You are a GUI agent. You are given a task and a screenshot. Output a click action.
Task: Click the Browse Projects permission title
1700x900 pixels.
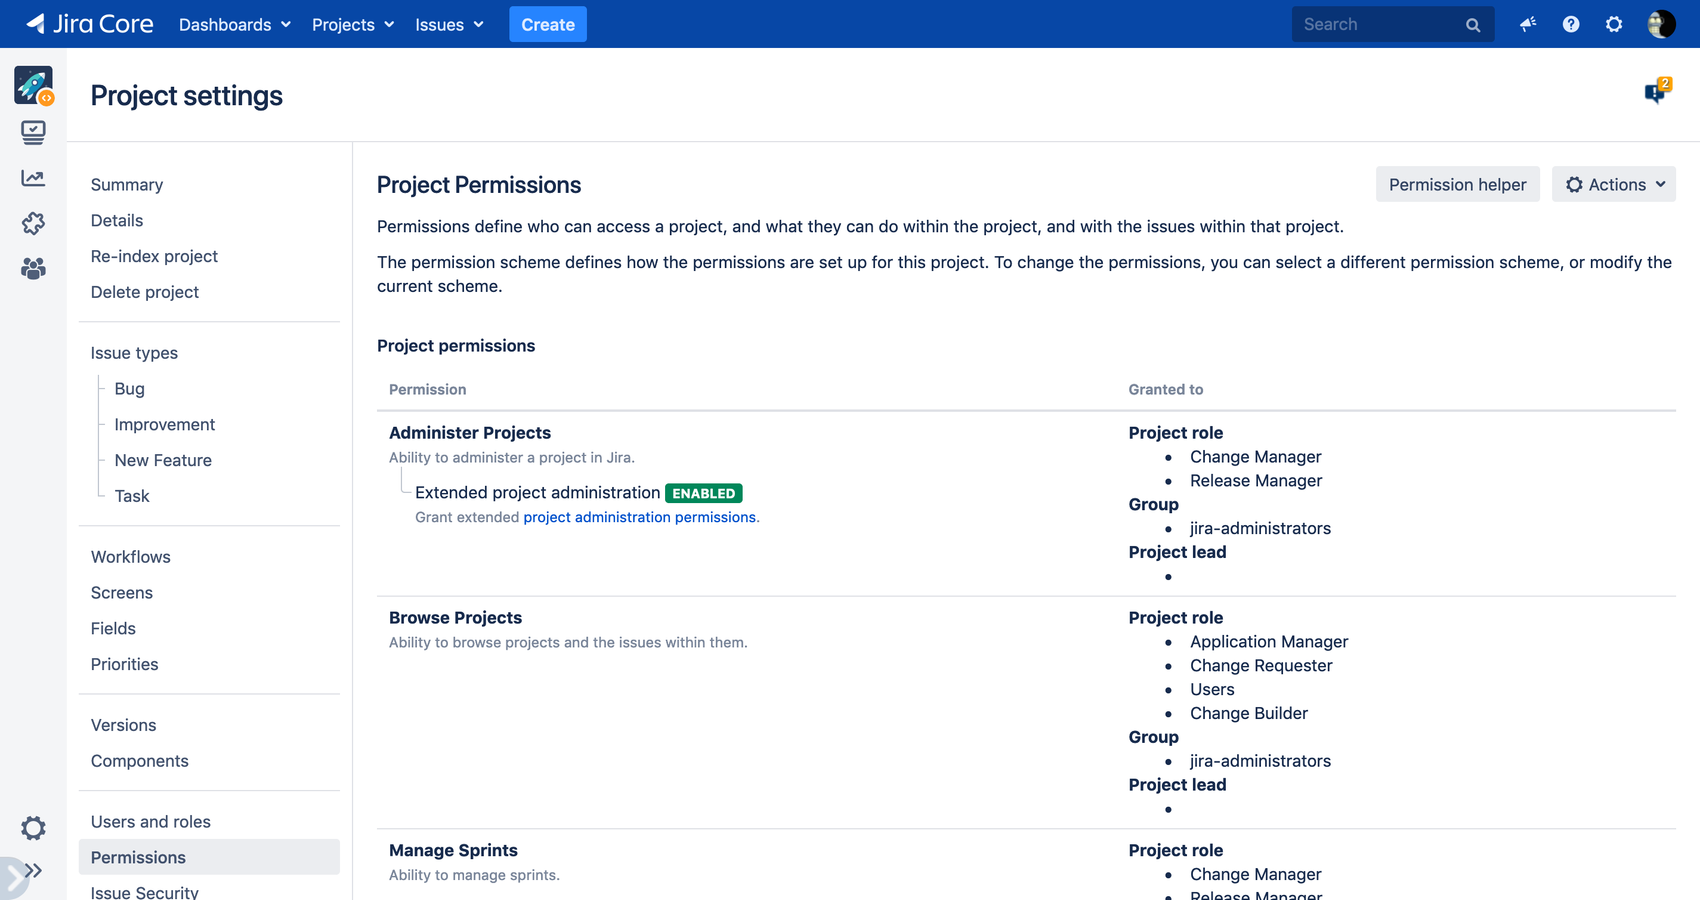[x=455, y=618]
